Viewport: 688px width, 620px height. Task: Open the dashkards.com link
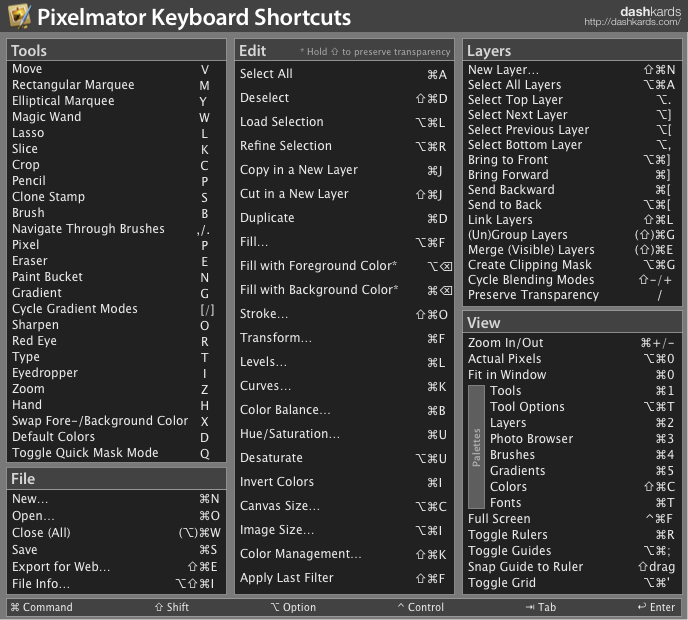(632, 22)
